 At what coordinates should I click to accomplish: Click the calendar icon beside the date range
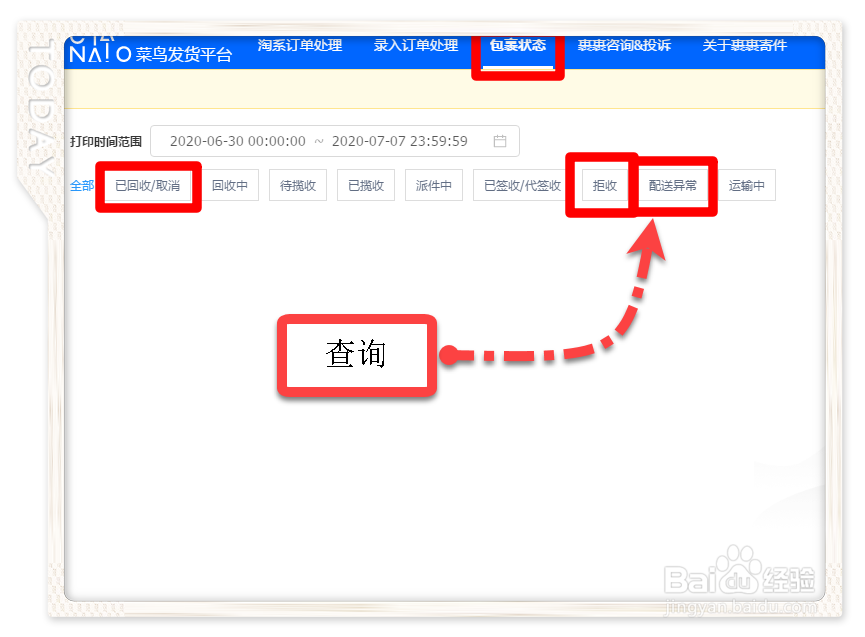(x=501, y=140)
